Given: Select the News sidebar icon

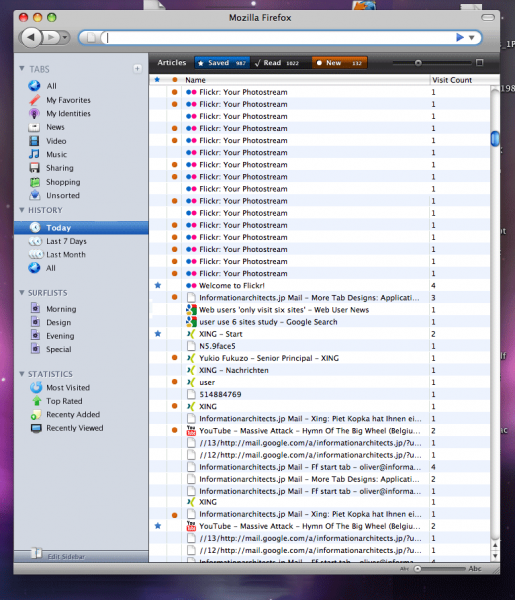Looking at the screenshot, I should pos(34,127).
